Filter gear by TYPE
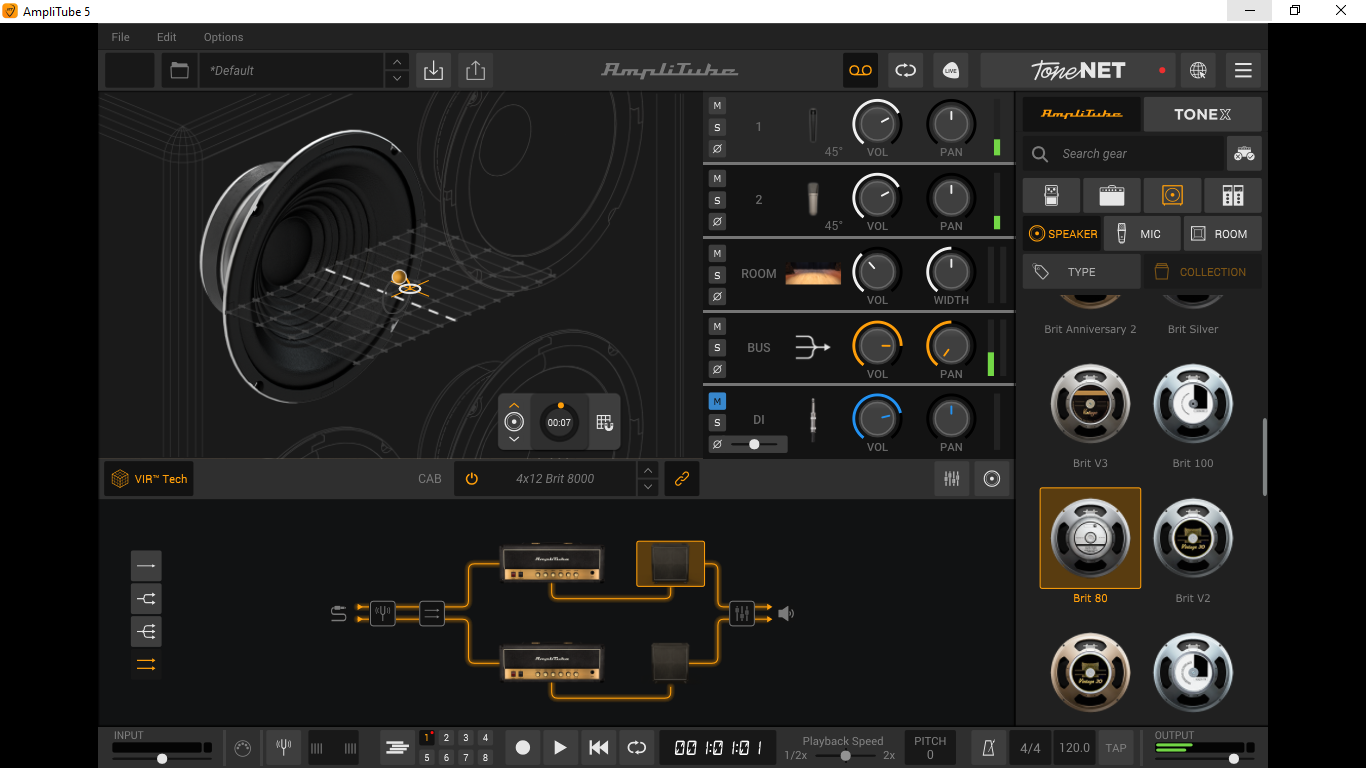Image resolution: width=1366 pixels, height=768 pixels. (x=1081, y=272)
